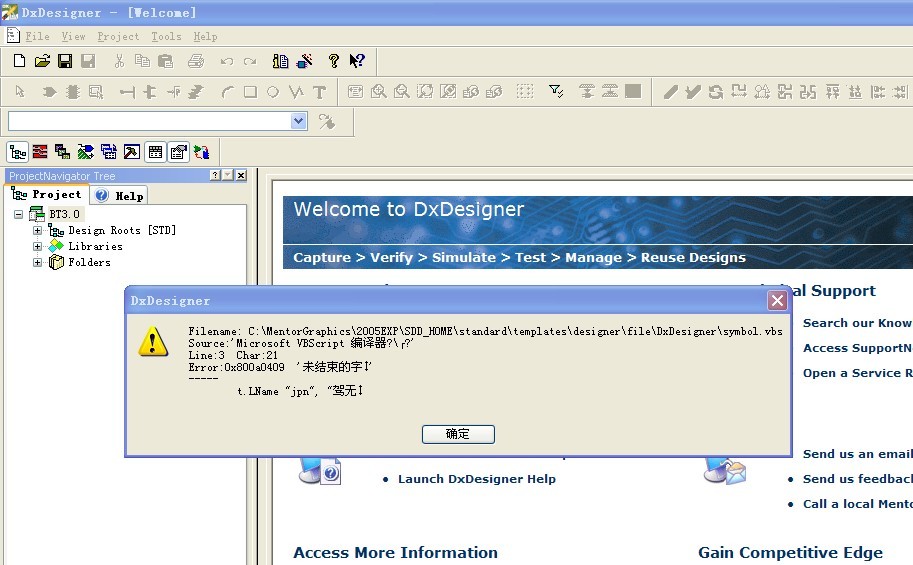The image size is (913, 565).
Task: Click the wand icon beside the combo box
Action: coord(327,121)
